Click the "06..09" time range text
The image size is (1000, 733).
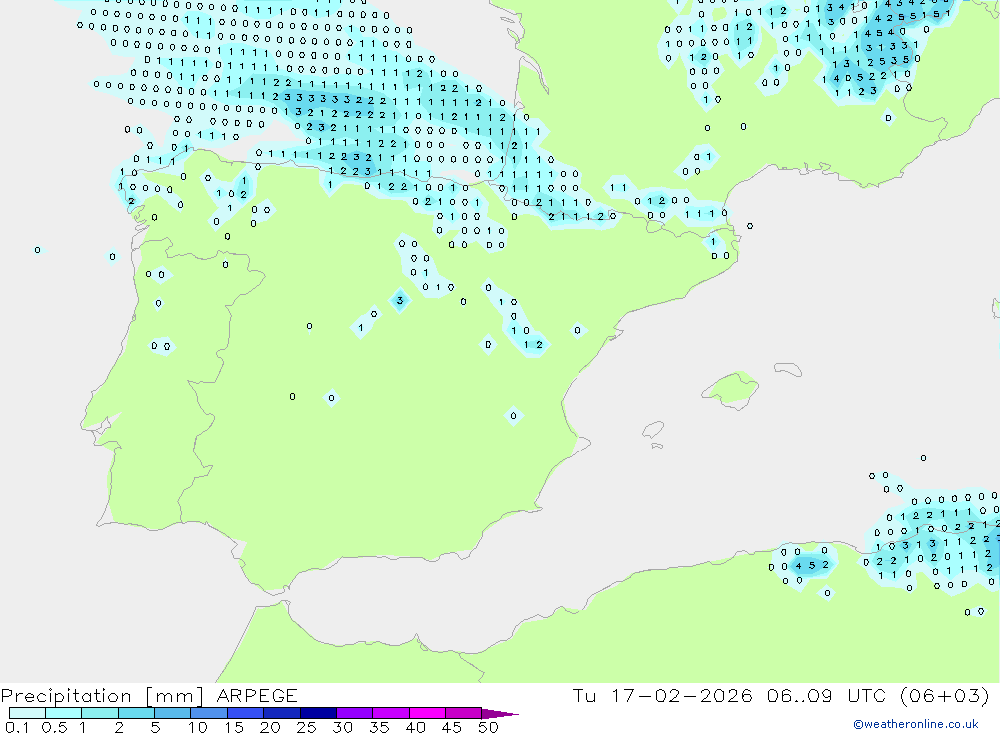[800, 695]
